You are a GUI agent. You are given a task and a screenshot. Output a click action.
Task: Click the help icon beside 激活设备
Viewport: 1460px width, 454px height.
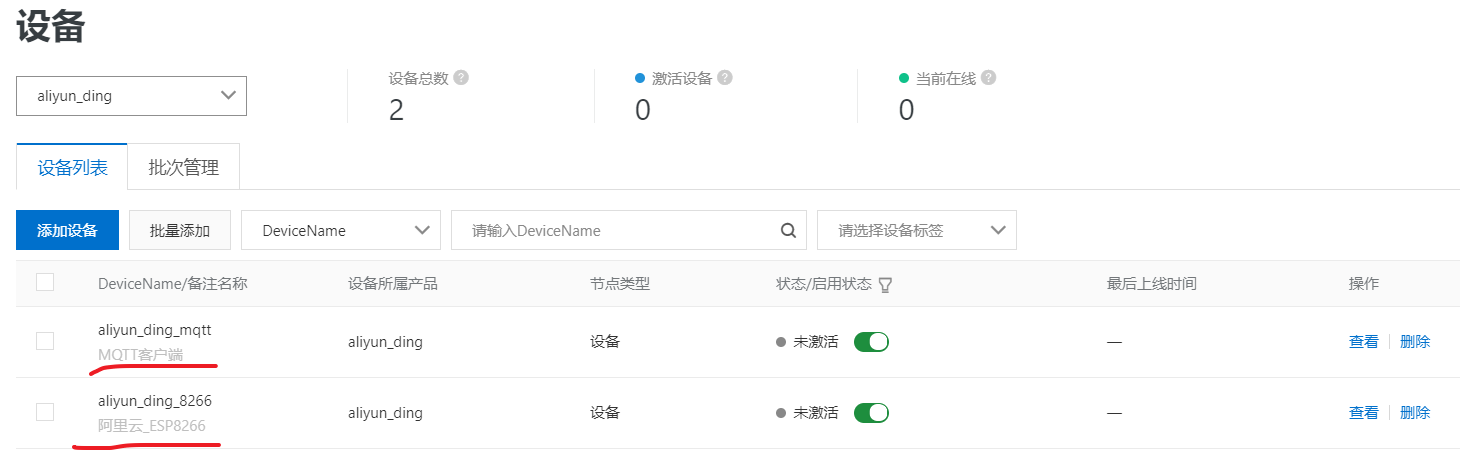pos(725,78)
